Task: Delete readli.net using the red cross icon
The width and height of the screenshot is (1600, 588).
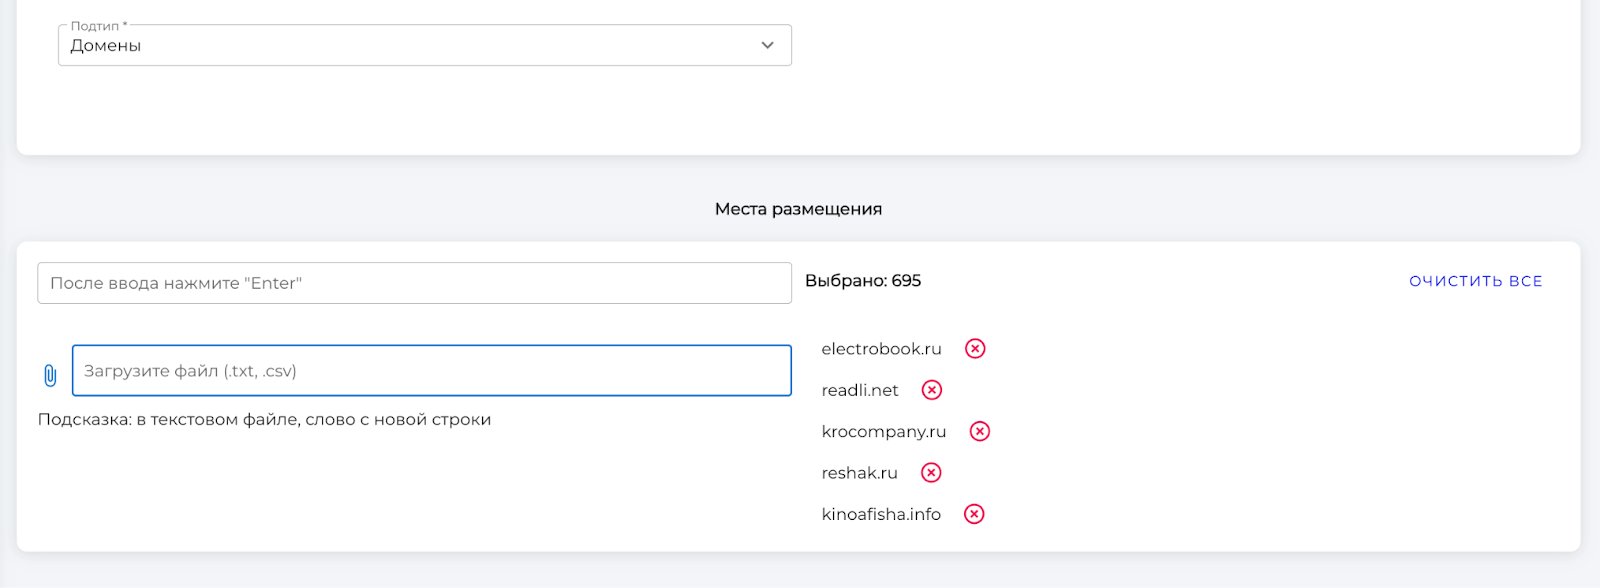Action: coord(932,390)
